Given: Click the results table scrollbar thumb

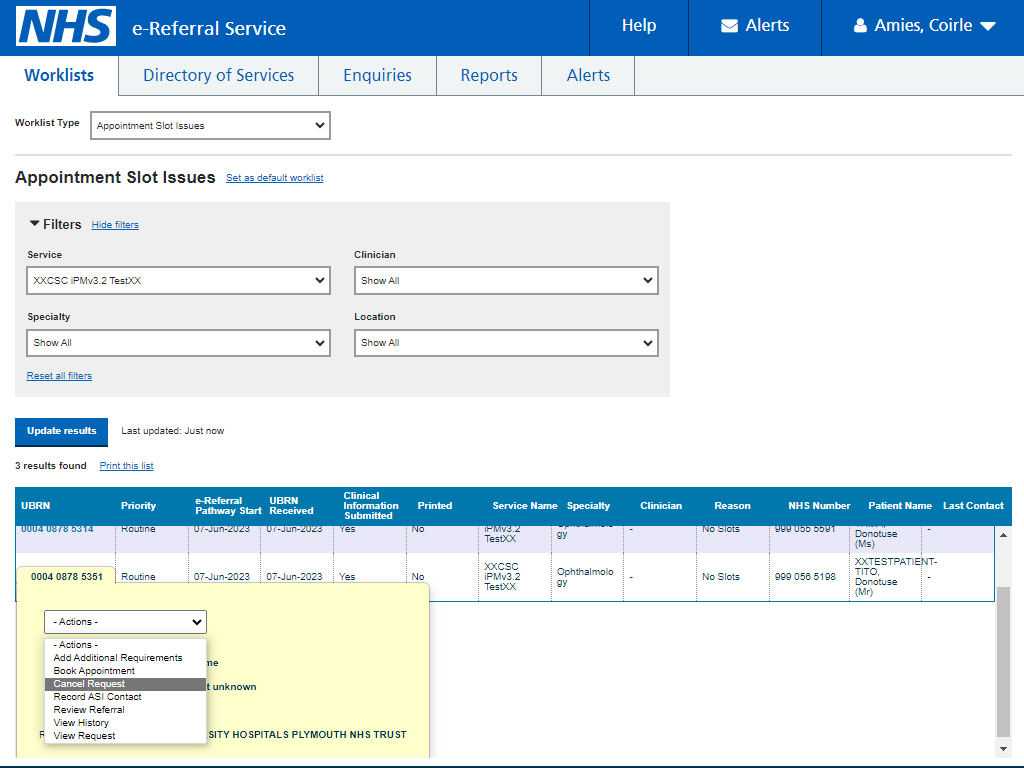Looking at the screenshot, I should coord(1003,661).
